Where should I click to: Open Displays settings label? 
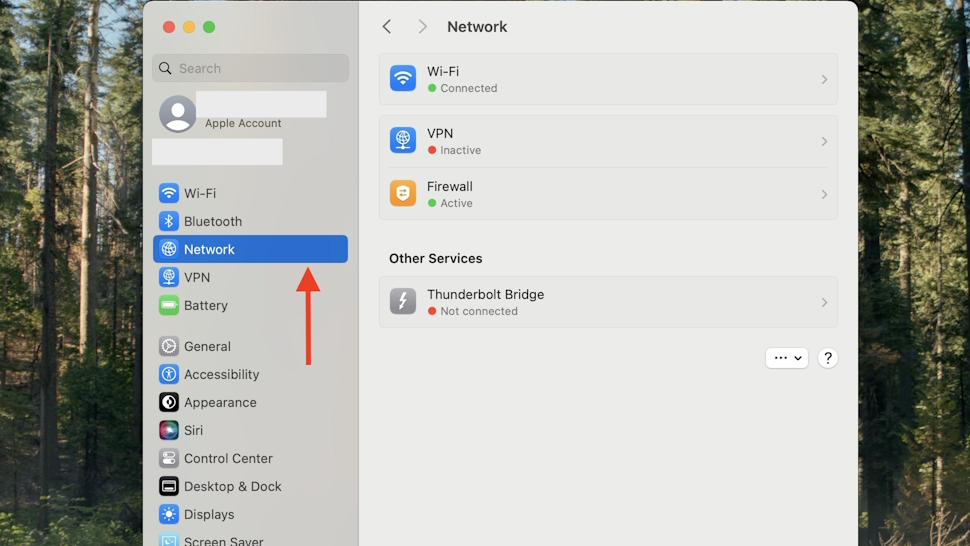pos(209,514)
